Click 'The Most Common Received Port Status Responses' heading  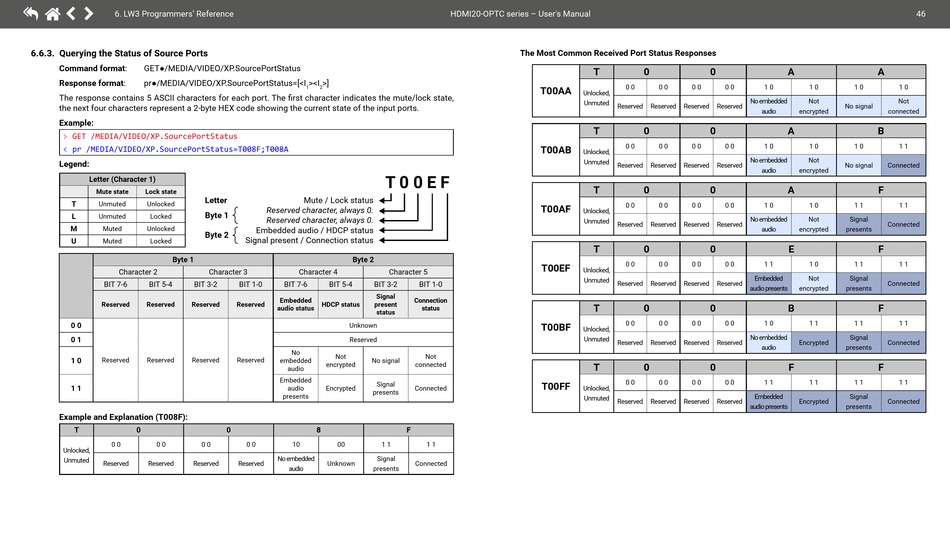click(618, 53)
